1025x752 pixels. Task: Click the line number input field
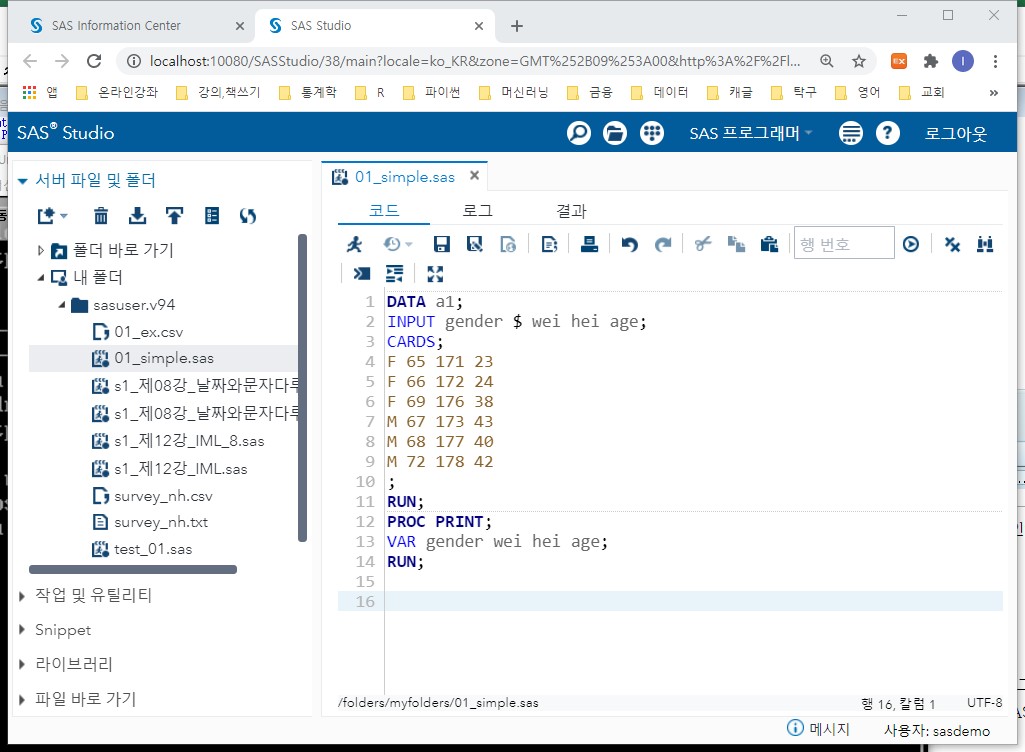tap(844, 243)
